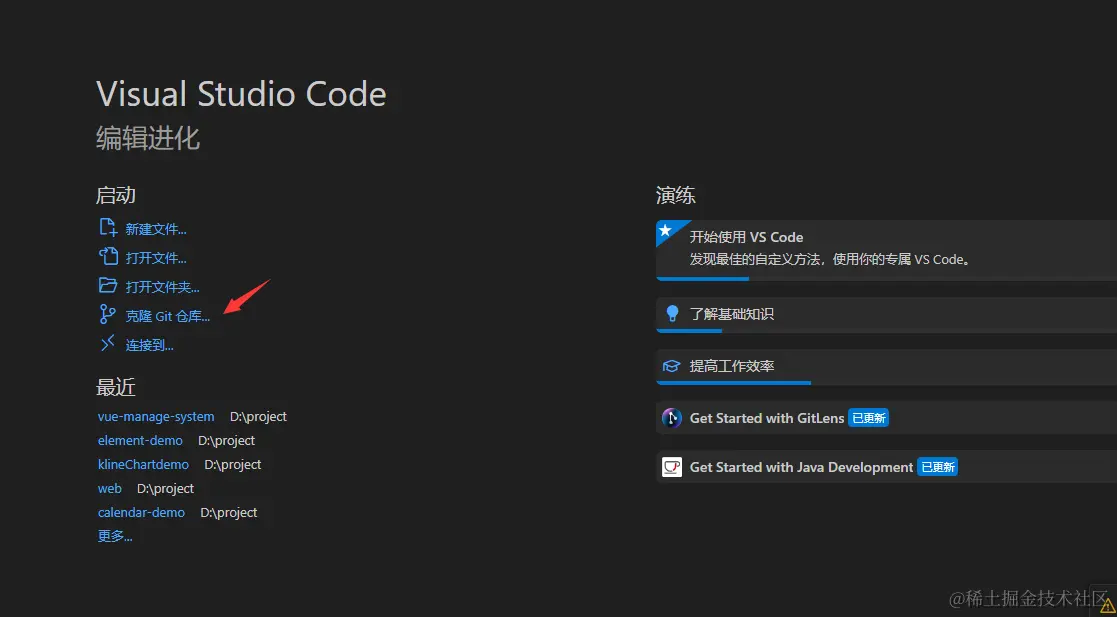Click the 最近 section heading
This screenshot has height=617, width=1117.
tap(116, 388)
